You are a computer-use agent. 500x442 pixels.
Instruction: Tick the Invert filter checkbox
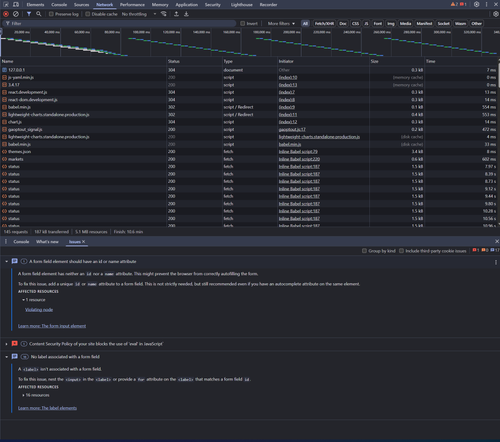click(x=243, y=23)
